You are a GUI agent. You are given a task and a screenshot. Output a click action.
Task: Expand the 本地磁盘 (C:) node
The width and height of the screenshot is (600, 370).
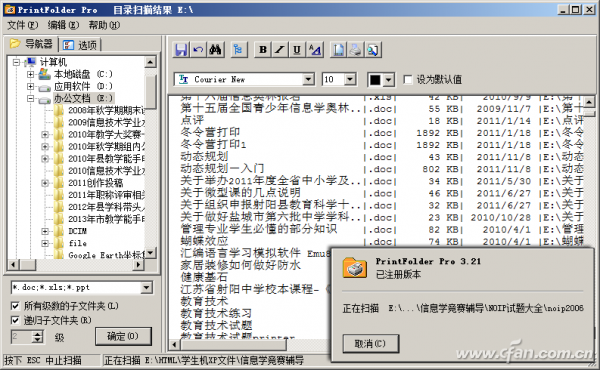click(x=30, y=74)
